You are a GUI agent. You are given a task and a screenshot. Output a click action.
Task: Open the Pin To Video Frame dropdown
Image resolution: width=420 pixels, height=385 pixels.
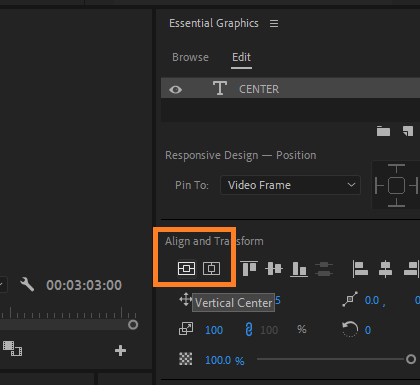(x=290, y=185)
